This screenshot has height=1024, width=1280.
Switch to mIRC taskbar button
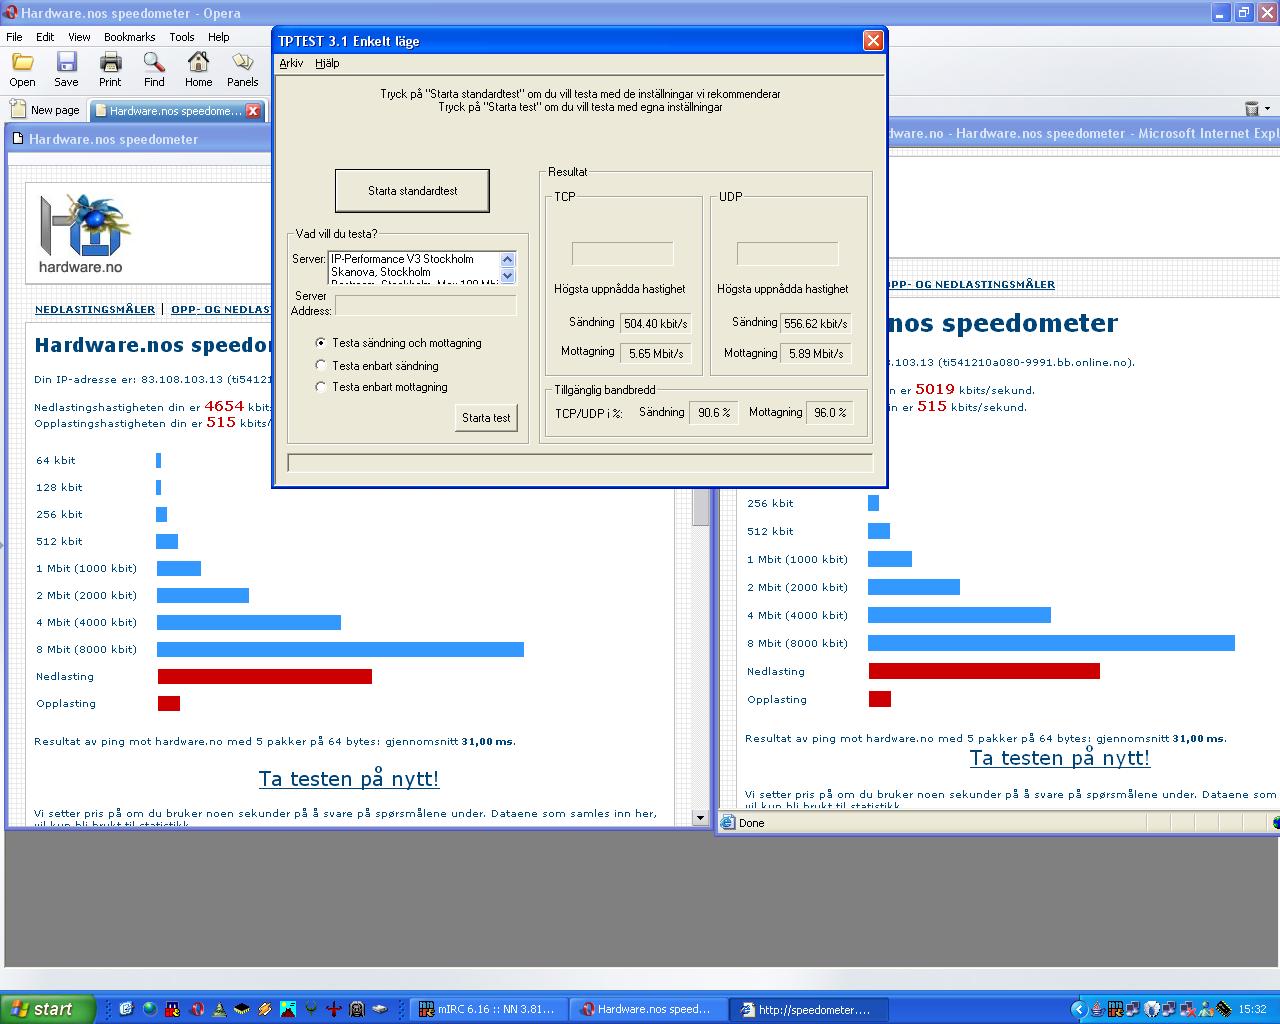(490, 1009)
